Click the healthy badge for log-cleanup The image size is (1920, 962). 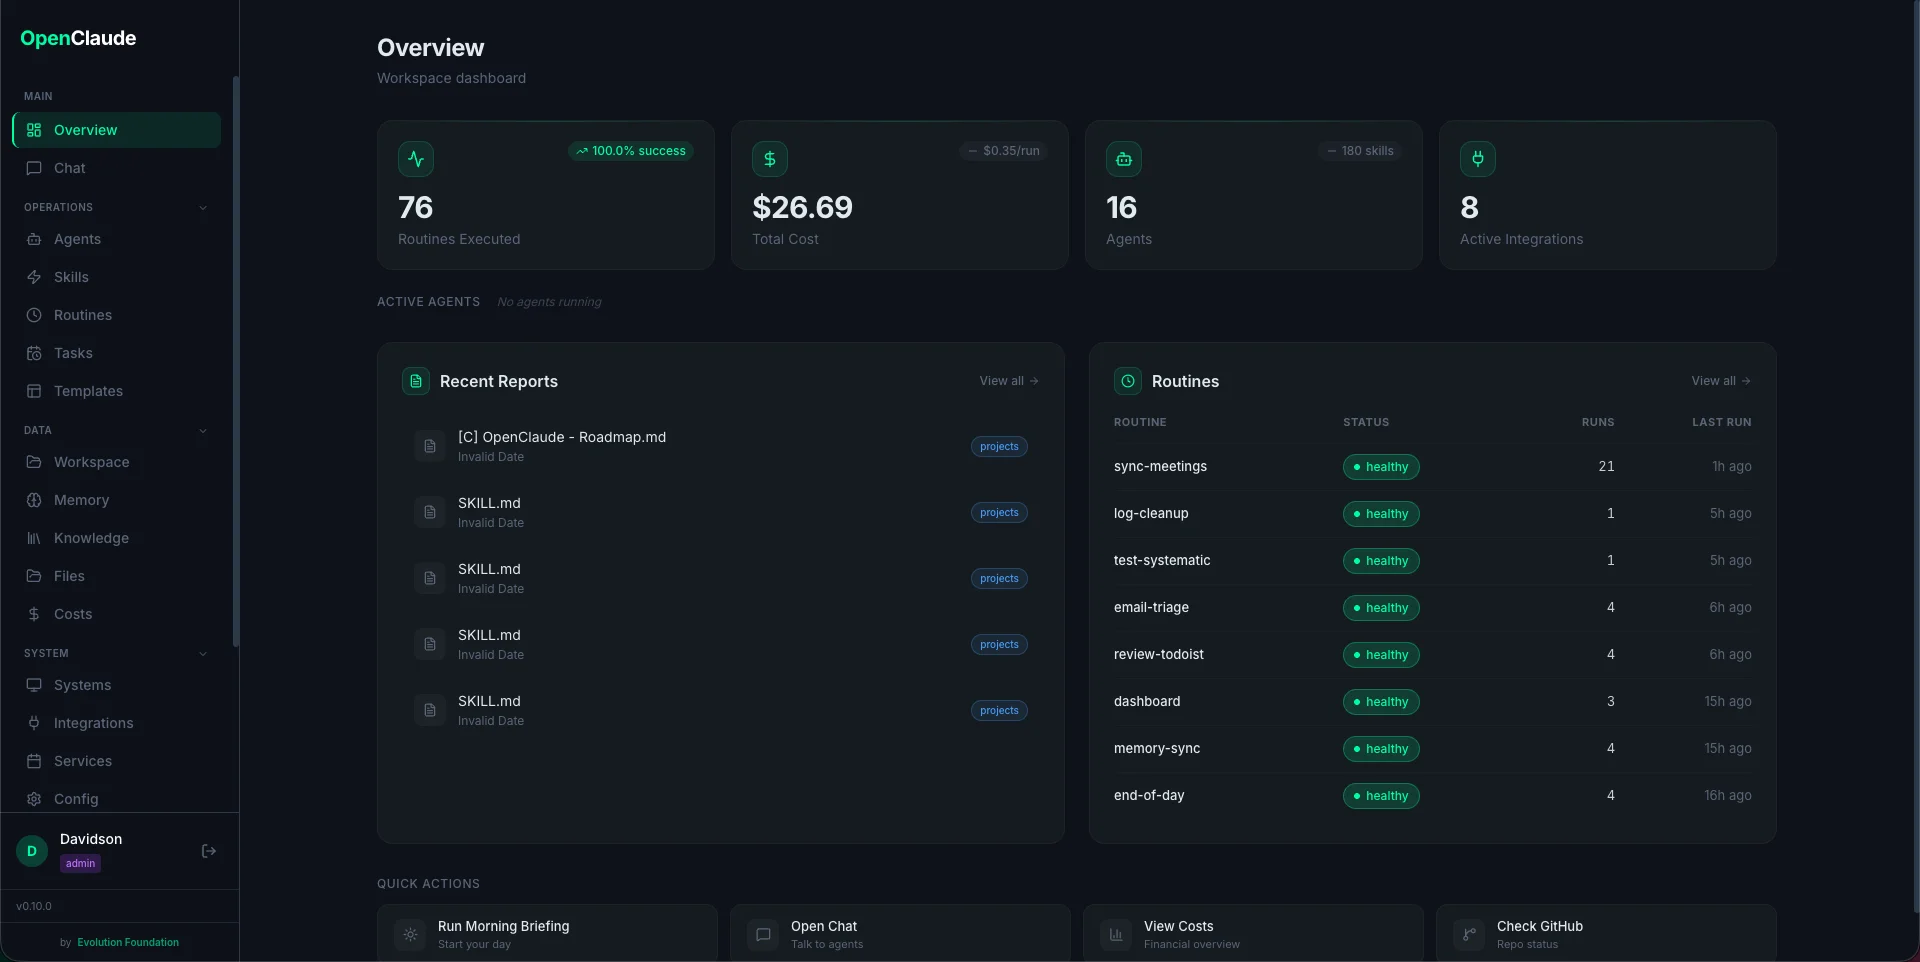pyautogui.click(x=1381, y=514)
